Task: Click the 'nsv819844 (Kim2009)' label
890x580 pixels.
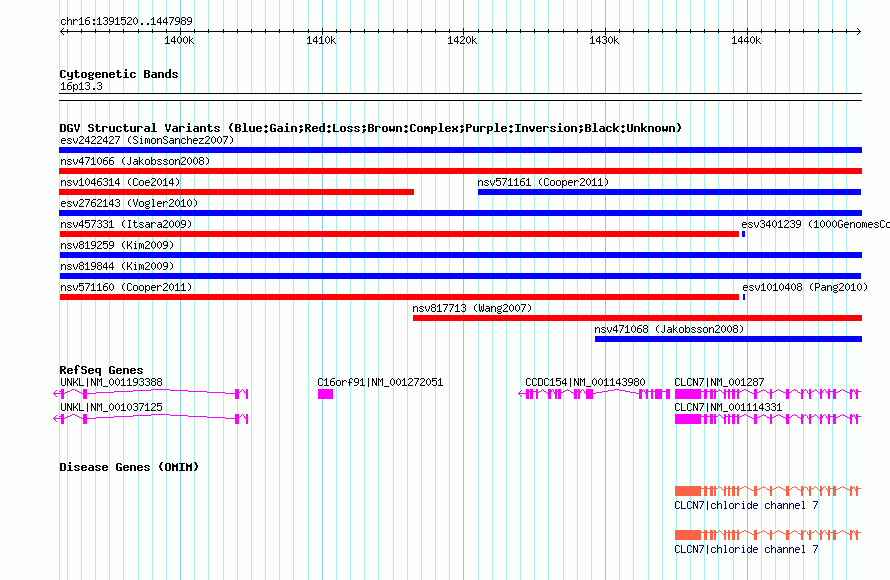Action: coord(117,266)
